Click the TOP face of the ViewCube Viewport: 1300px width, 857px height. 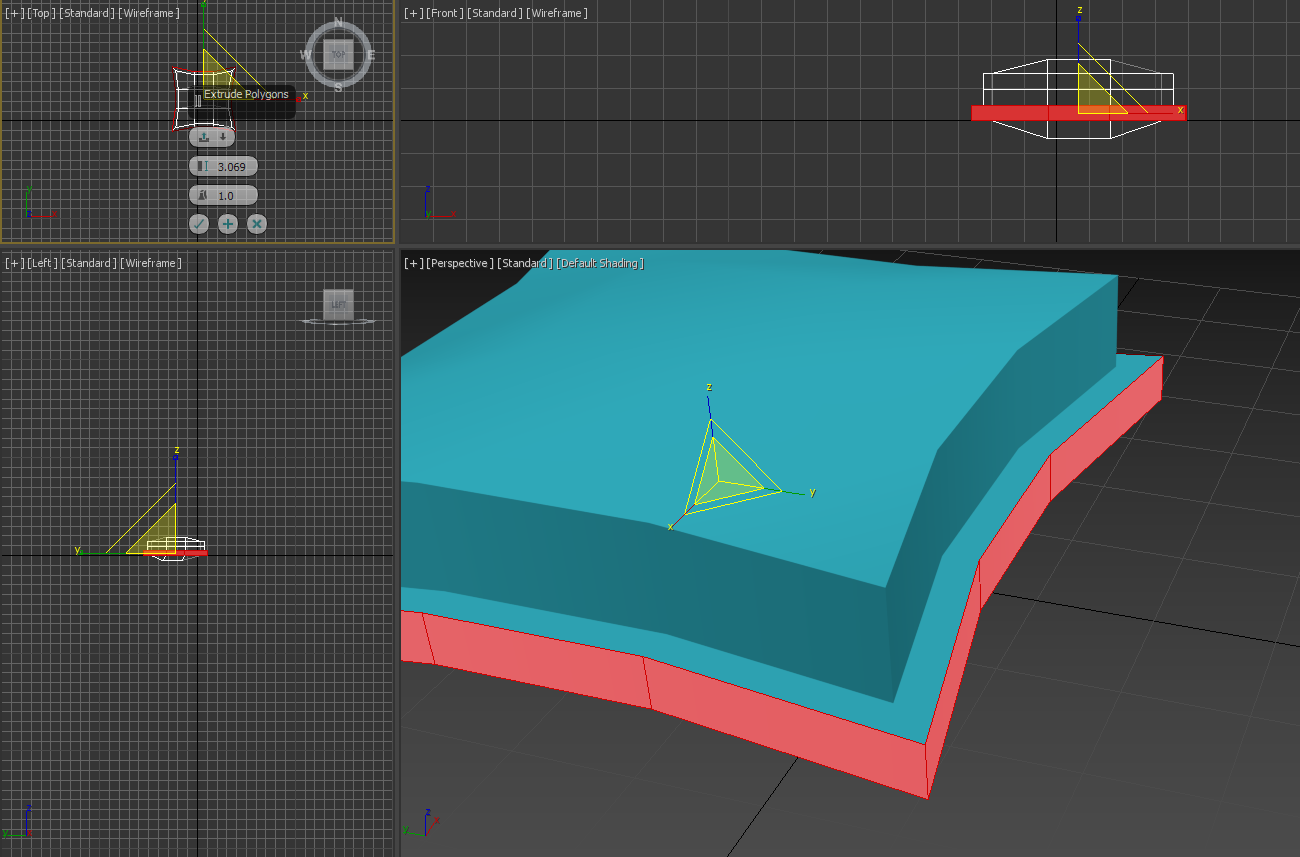[338, 54]
